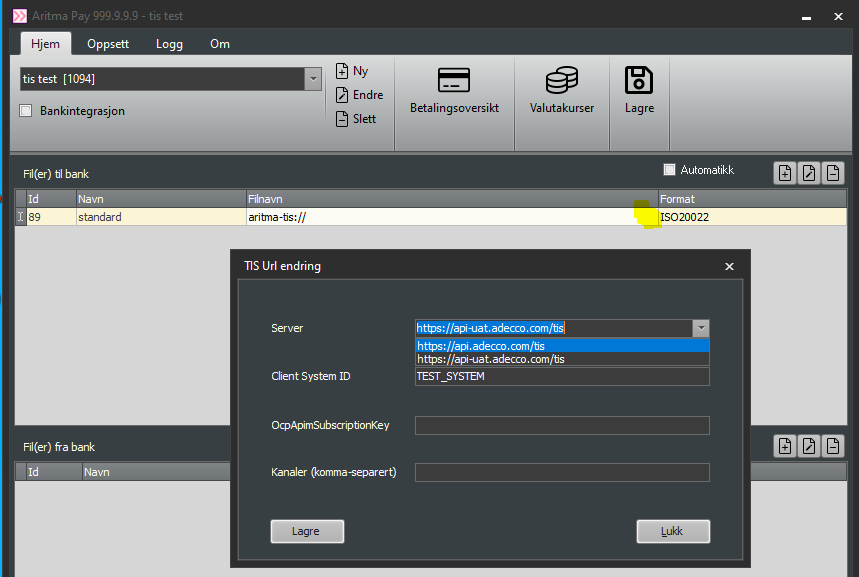859x577 pixels.
Task: Click the Endre (edit) icon
Action: 342,95
